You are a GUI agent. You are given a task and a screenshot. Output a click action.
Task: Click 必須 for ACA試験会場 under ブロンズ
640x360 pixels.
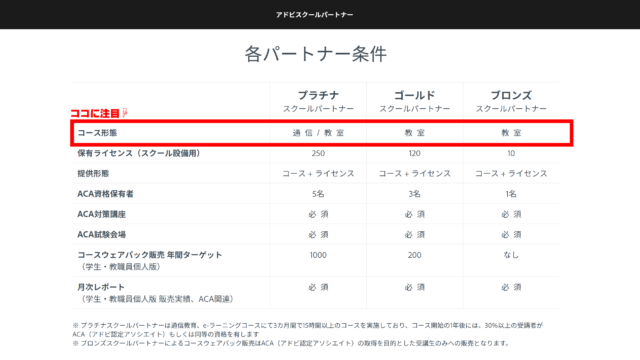pos(511,235)
